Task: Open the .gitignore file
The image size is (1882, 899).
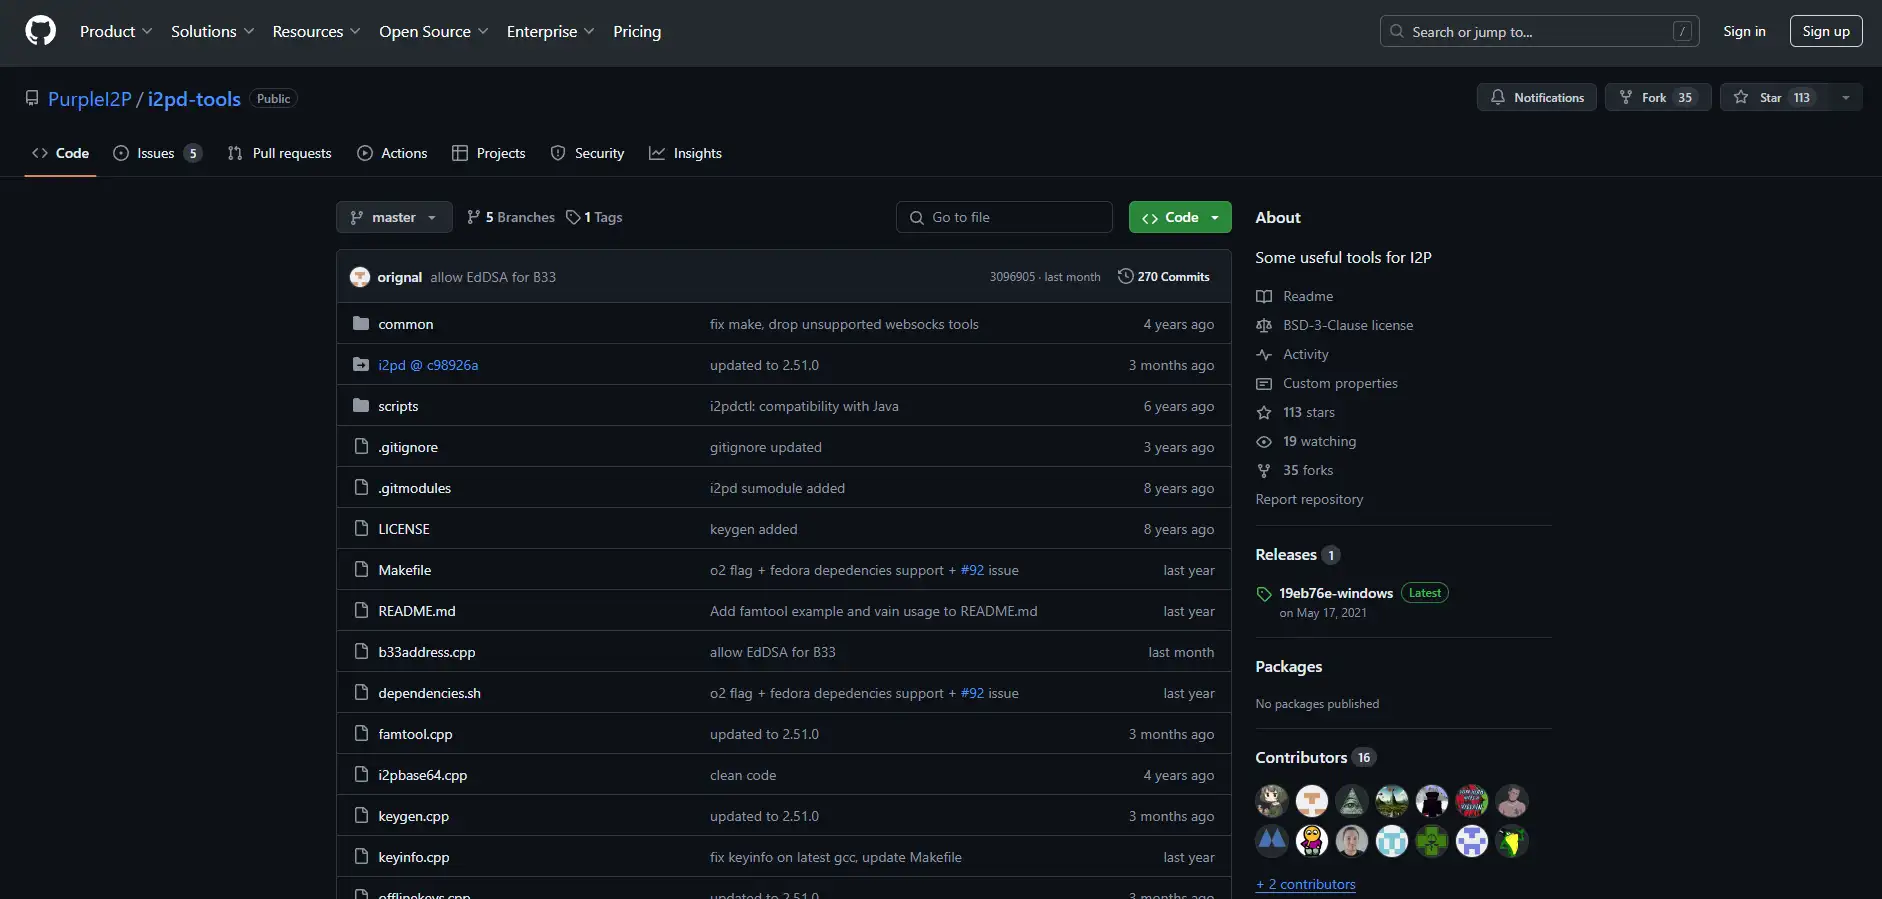Action: coord(408,447)
